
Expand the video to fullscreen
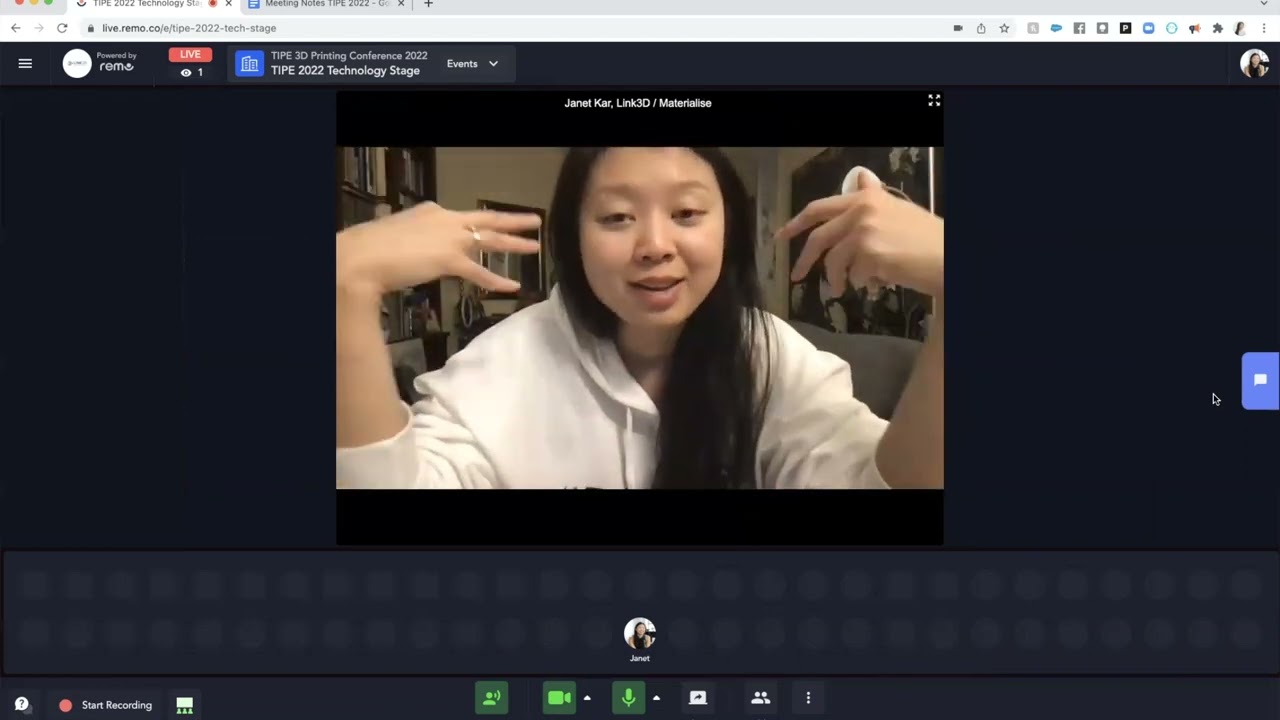pos(934,101)
